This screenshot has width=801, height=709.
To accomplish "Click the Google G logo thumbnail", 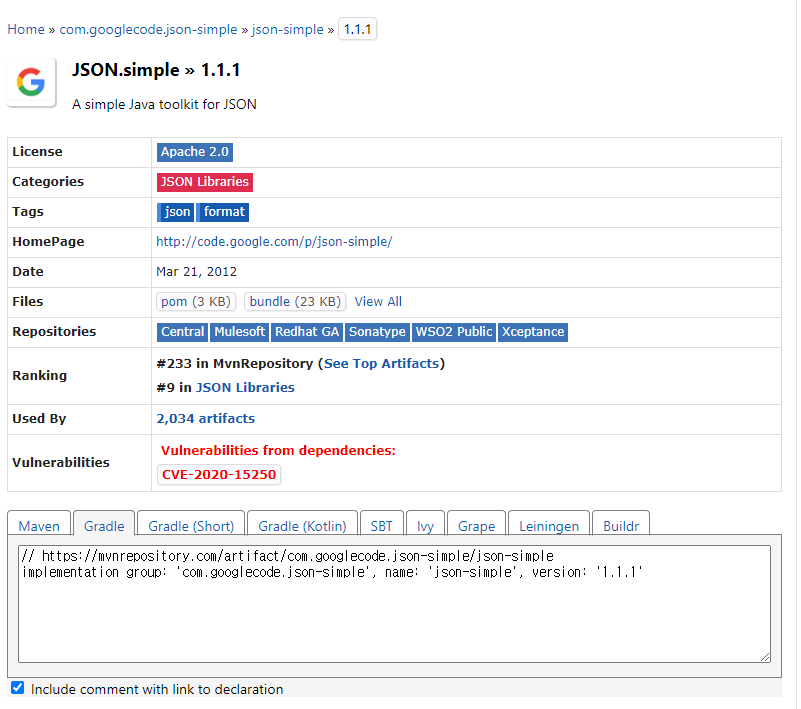I will pyautogui.click(x=31, y=82).
